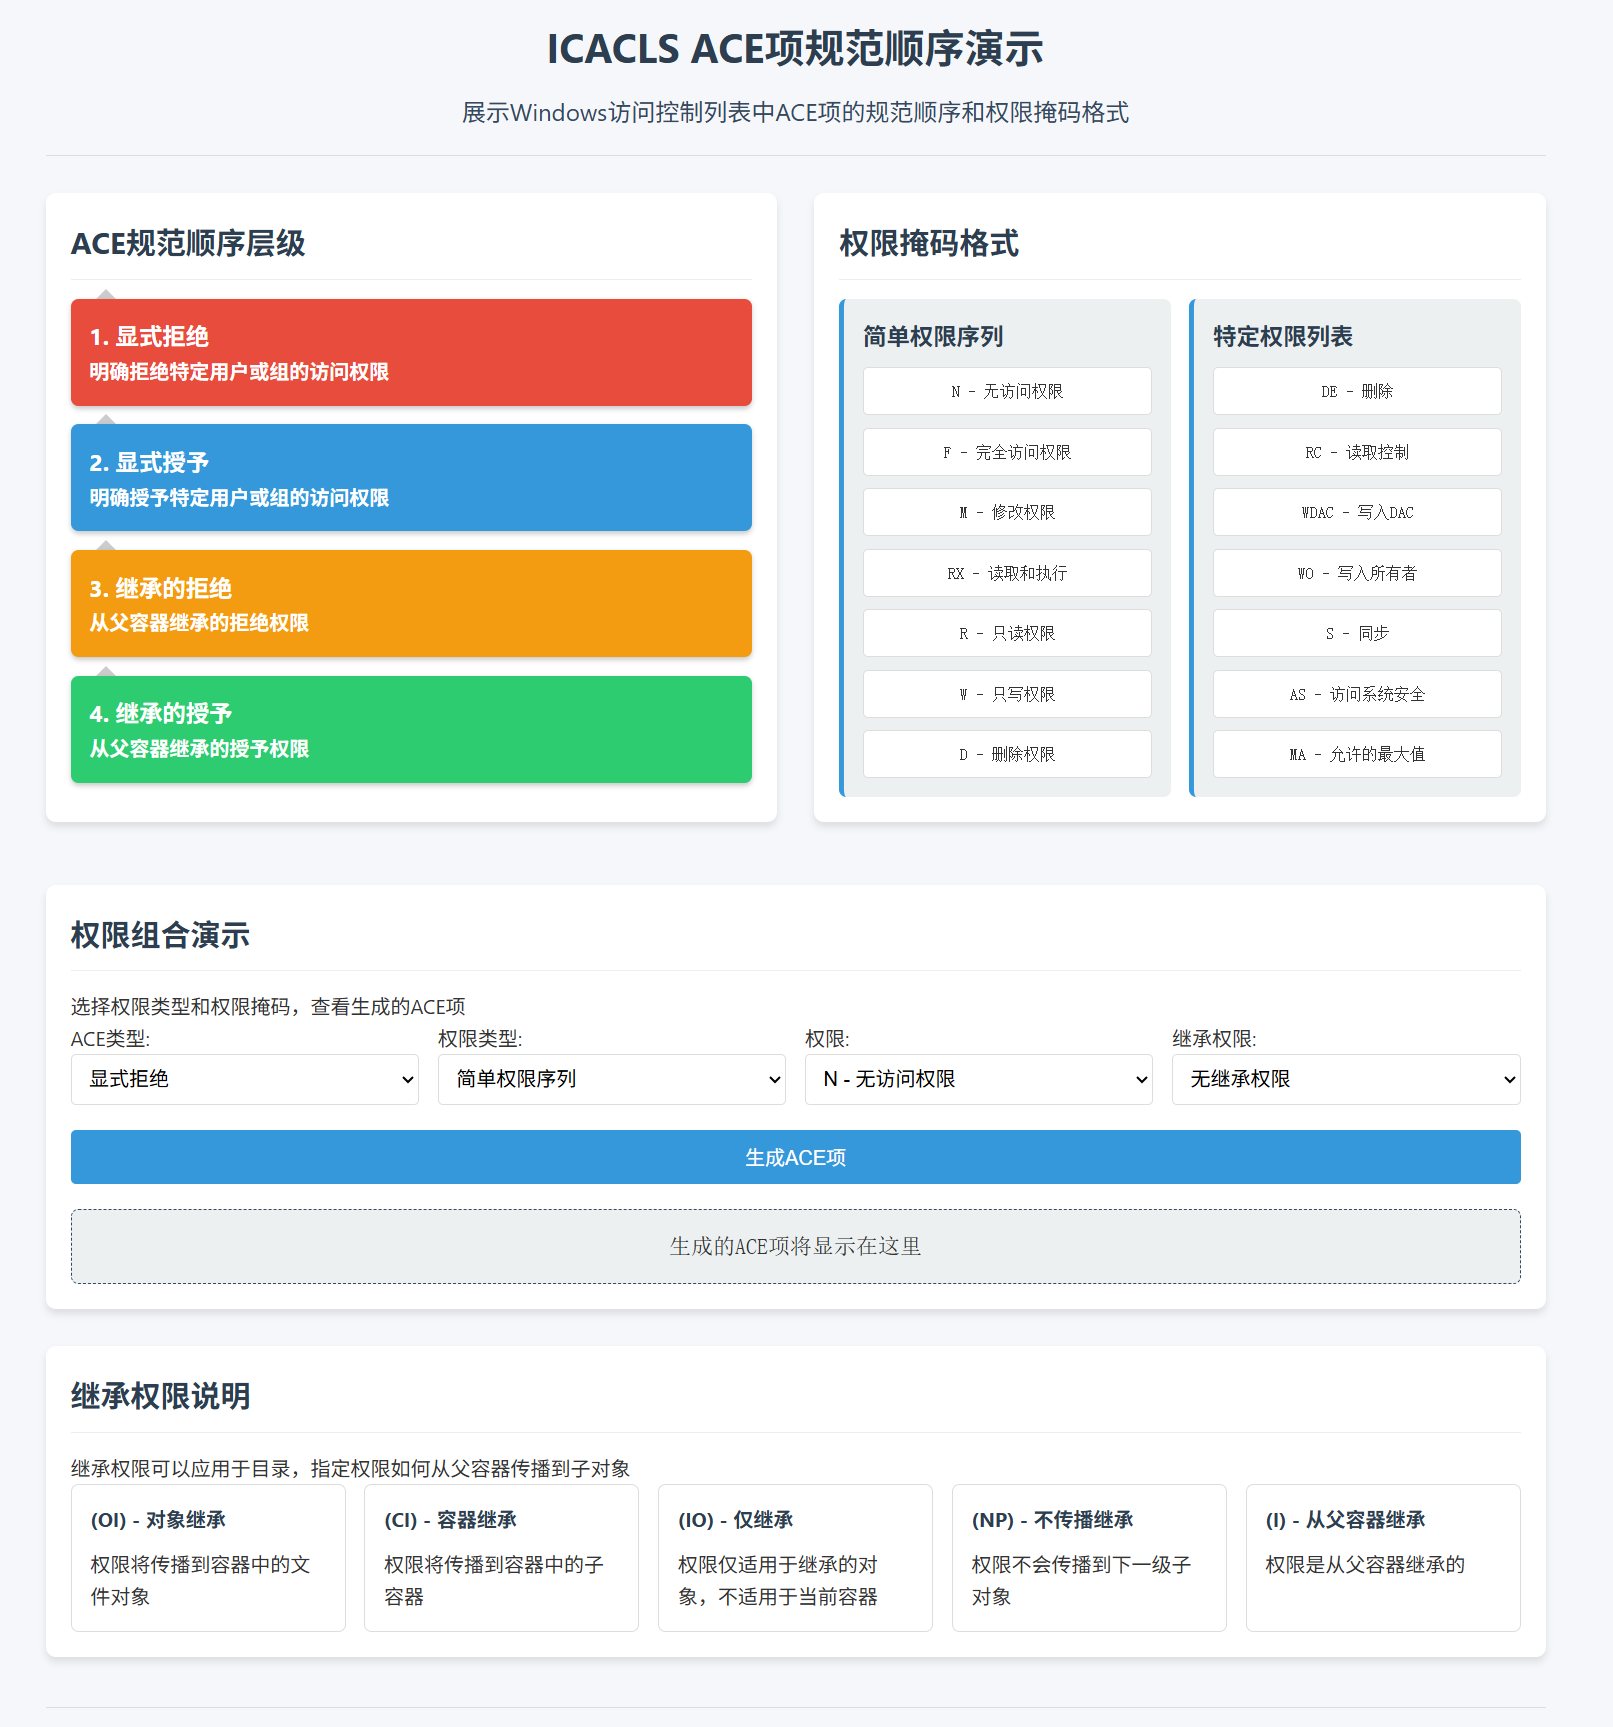Screen dimensions: 1613x1727
Task: Click the page title ICACLS ACE项规范顺序演示
Action: (796, 49)
